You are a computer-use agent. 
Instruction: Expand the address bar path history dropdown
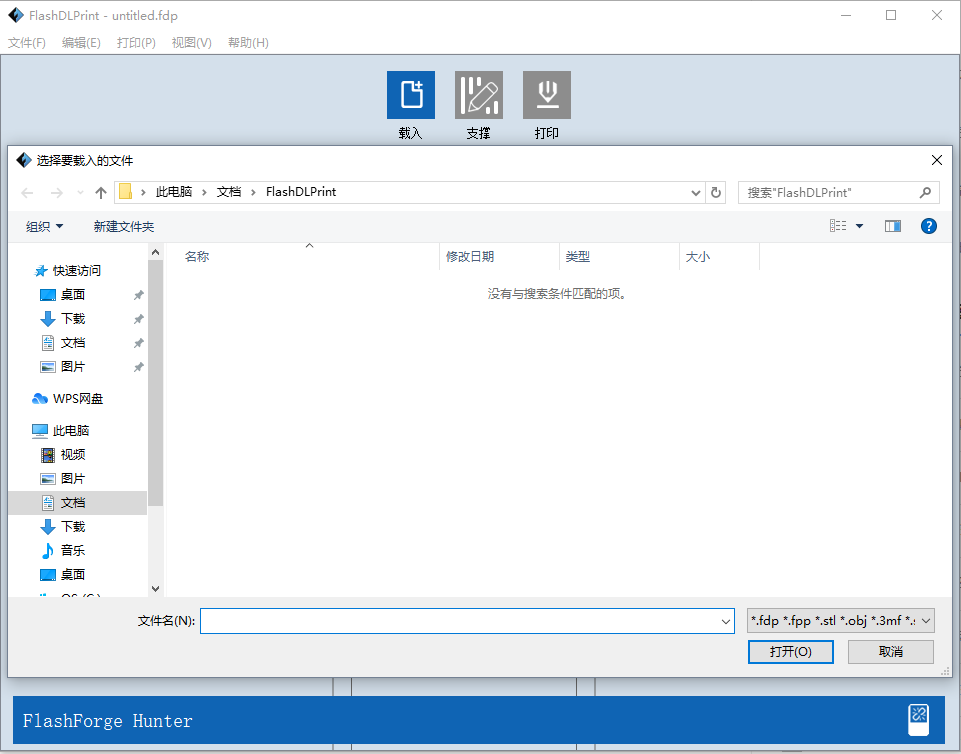(696, 192)
